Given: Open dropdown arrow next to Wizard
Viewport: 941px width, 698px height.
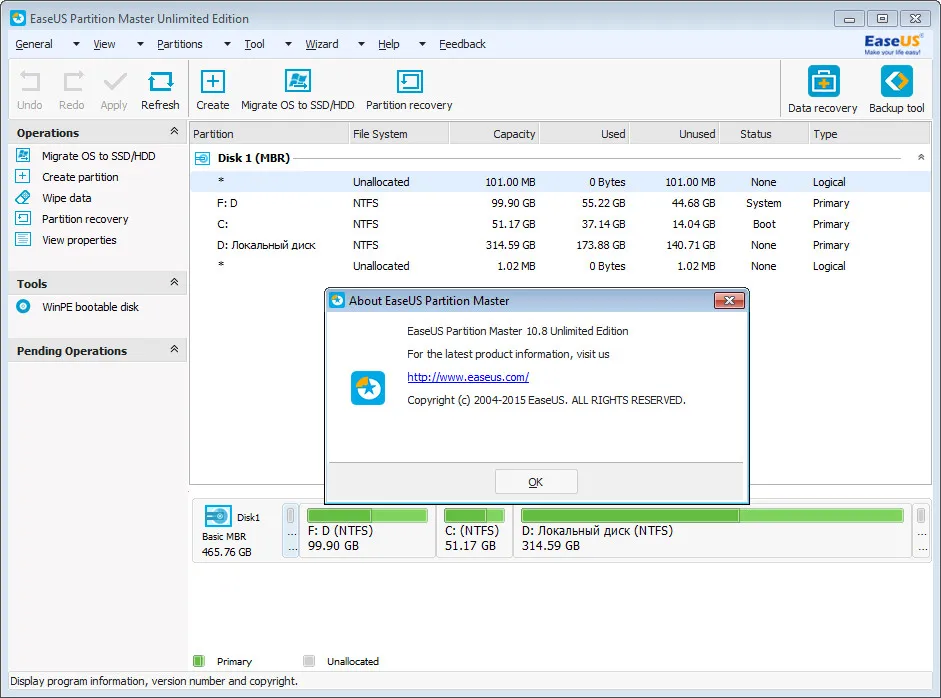Looking at the screenshot, I should tap(361, 44).
